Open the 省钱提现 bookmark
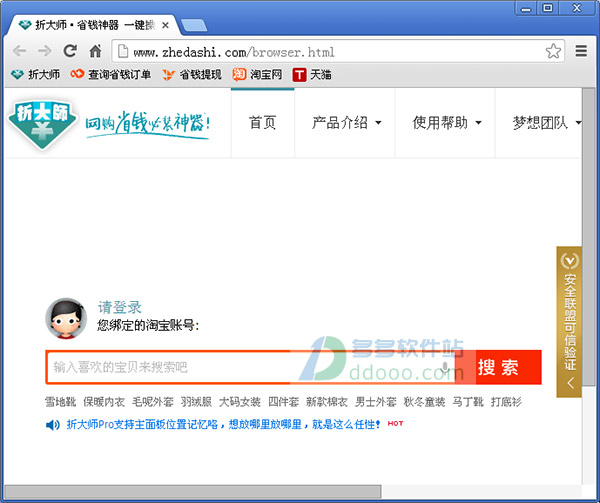The height and width of the screenshot is (503, 600). (x=192, y=74)
